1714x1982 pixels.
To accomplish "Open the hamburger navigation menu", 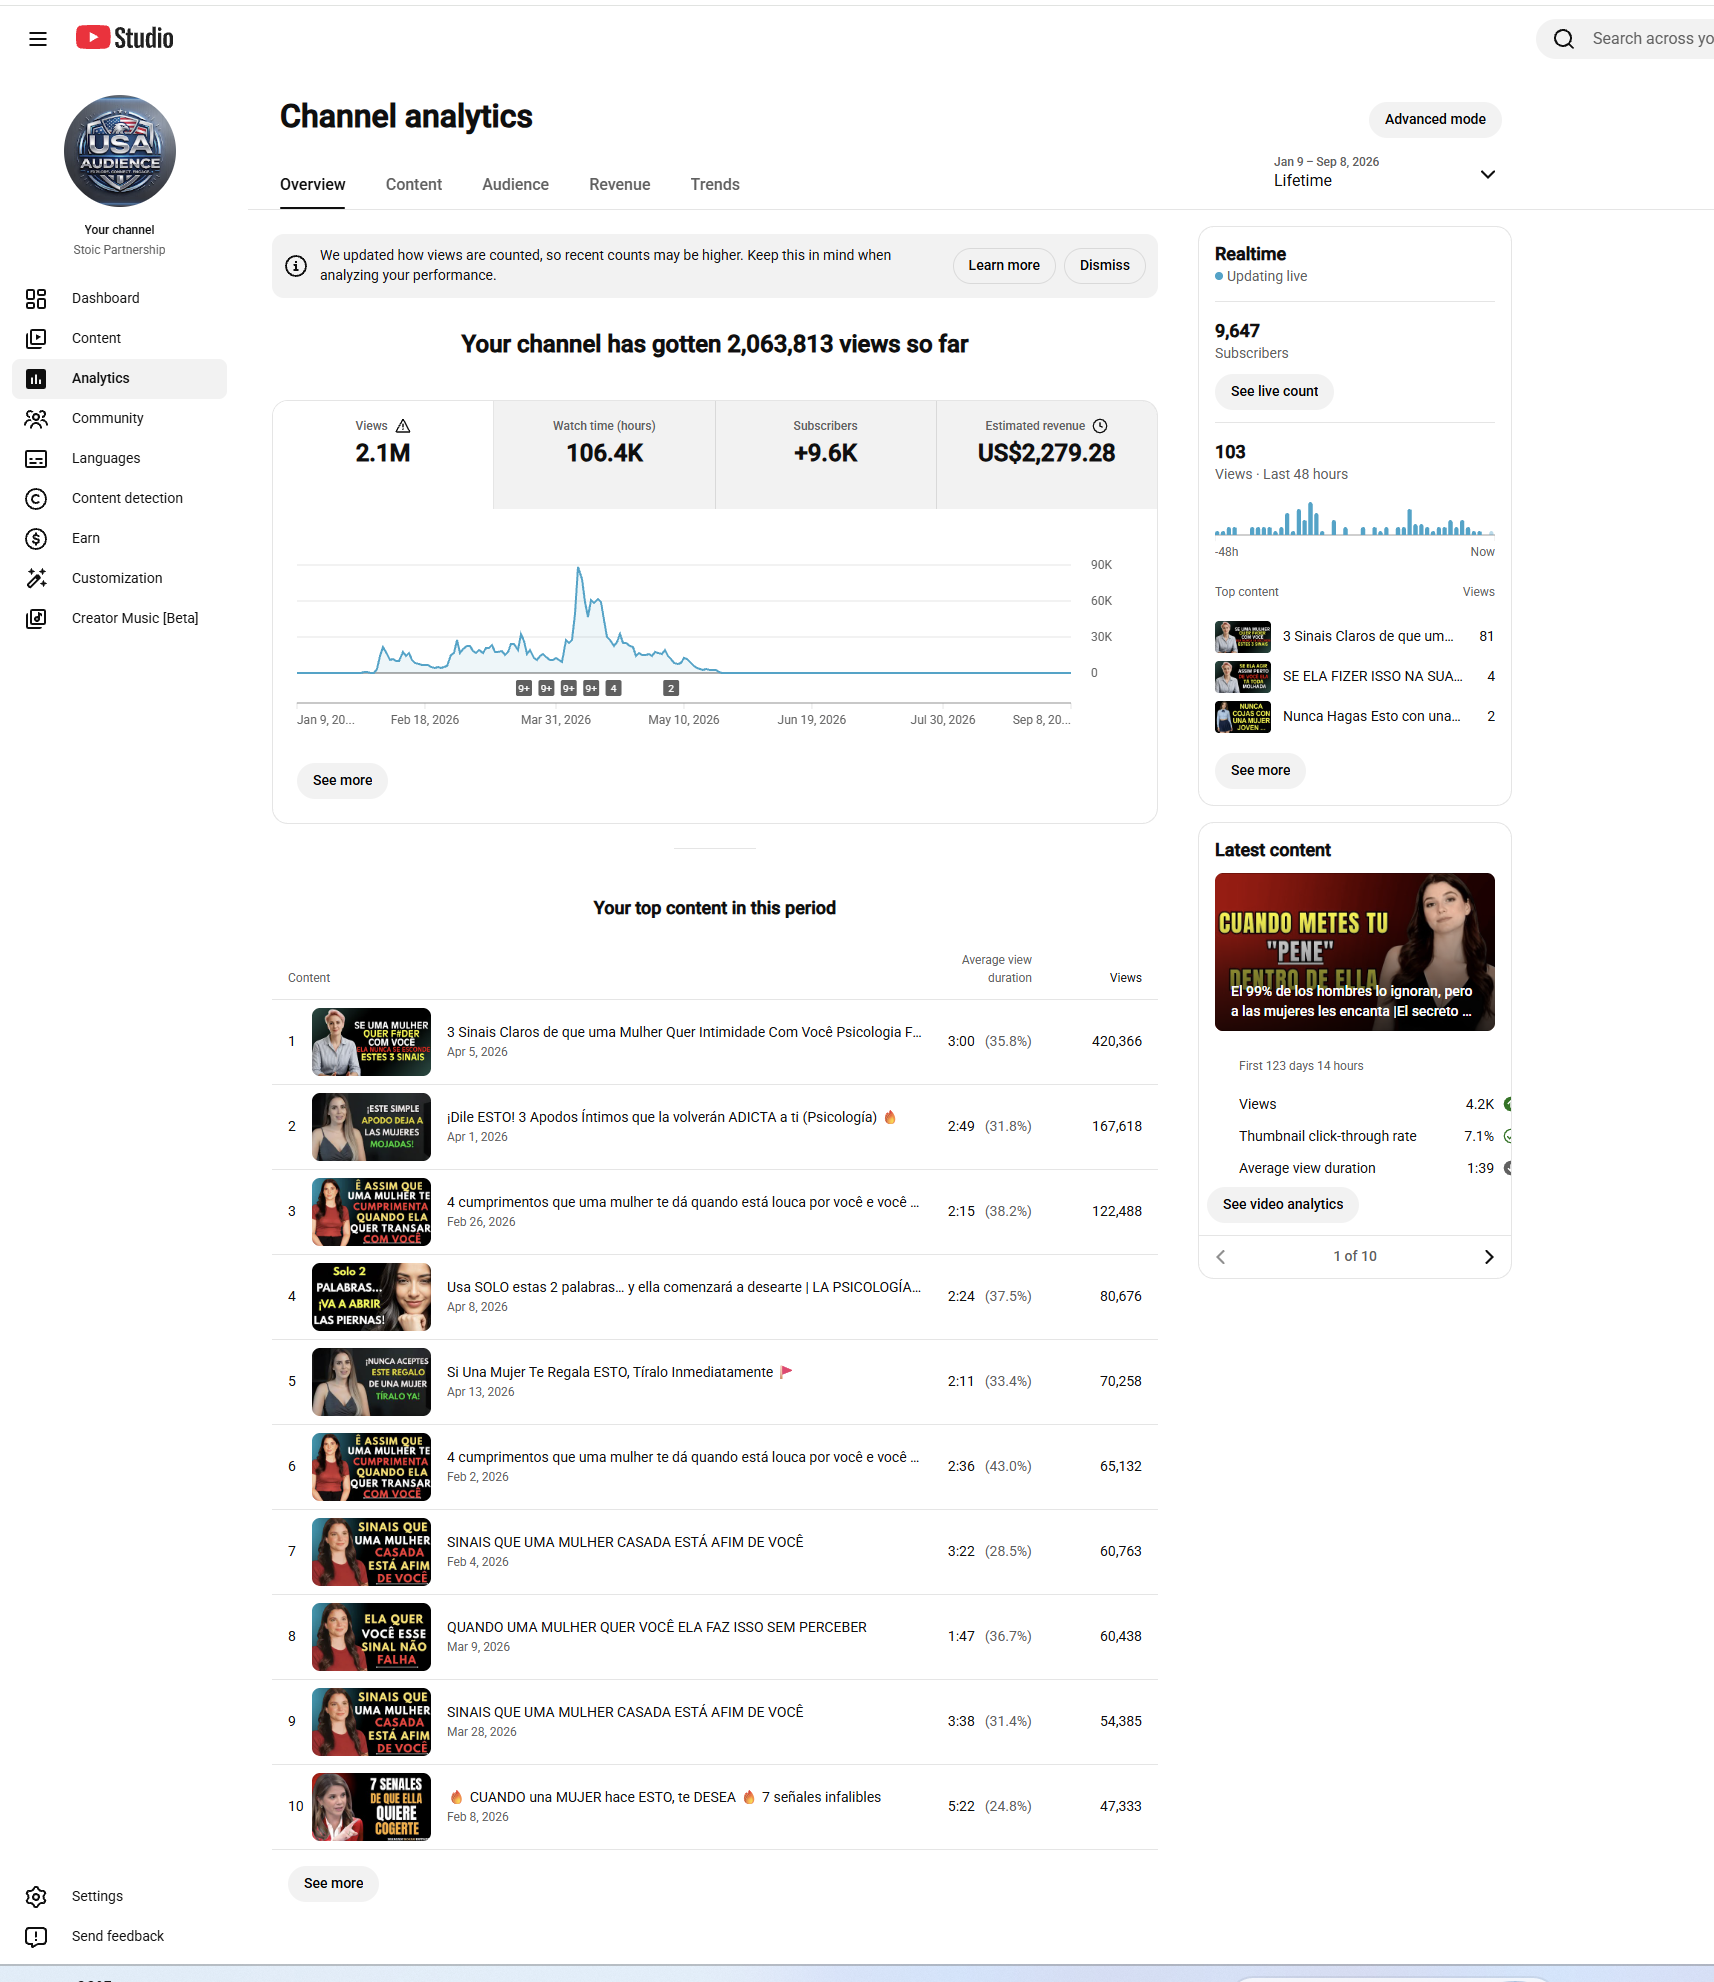I will tap(38, 39).
